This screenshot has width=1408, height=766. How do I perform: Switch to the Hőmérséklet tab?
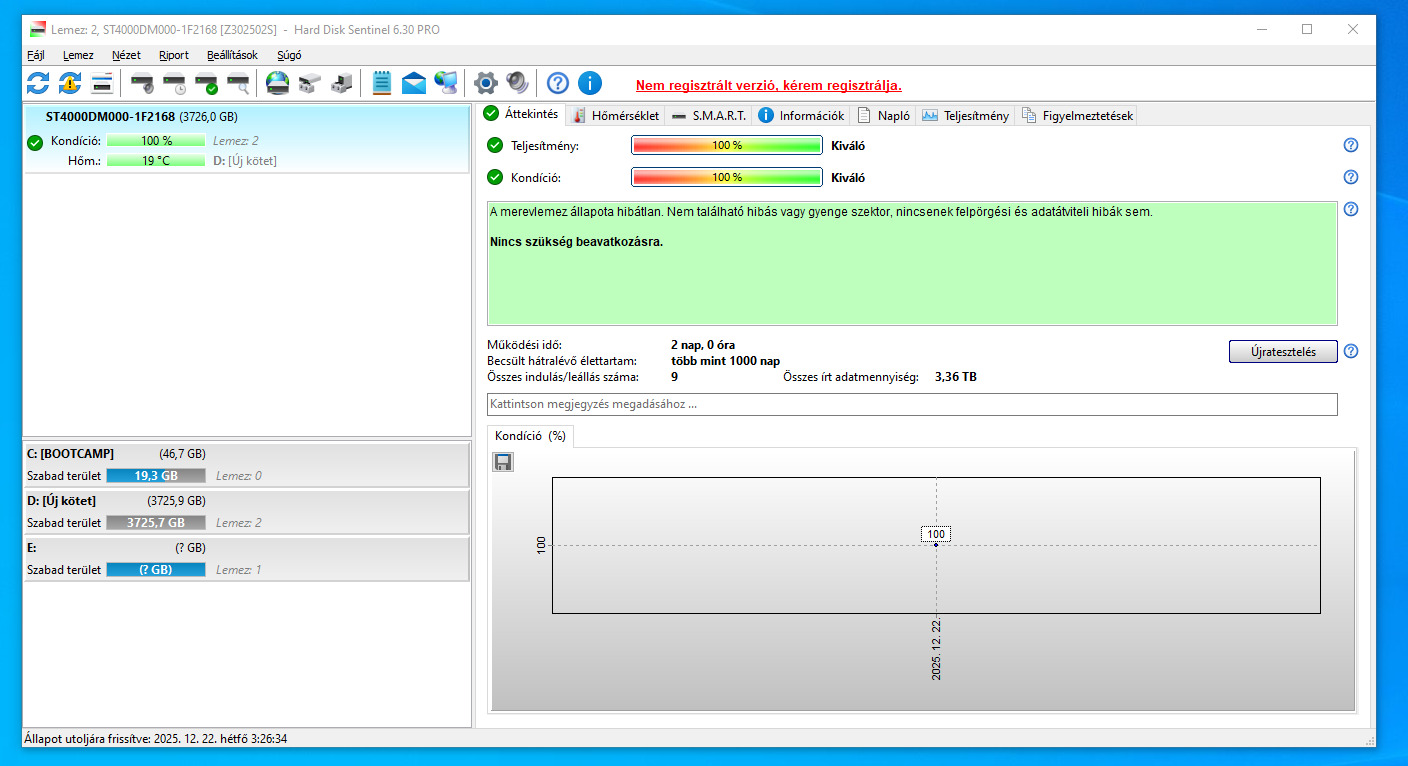coord(615,115)
